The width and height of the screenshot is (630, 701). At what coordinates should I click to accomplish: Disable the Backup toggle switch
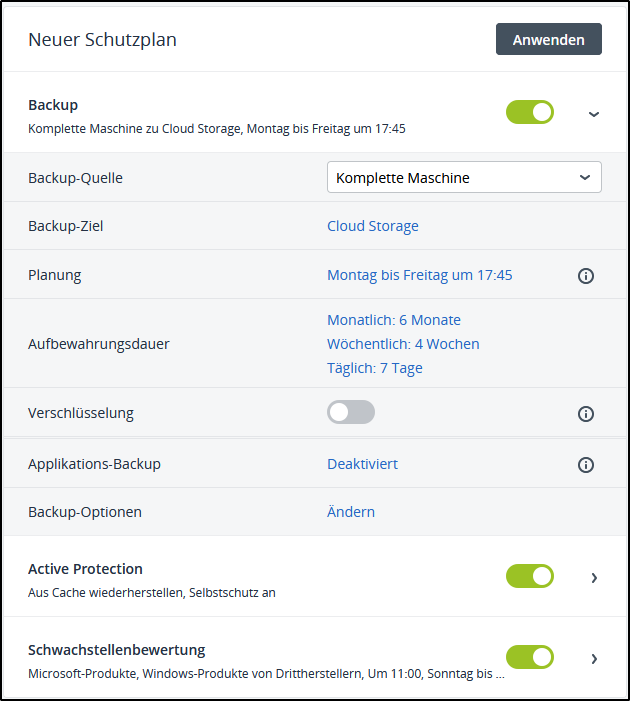coord(530,112)
